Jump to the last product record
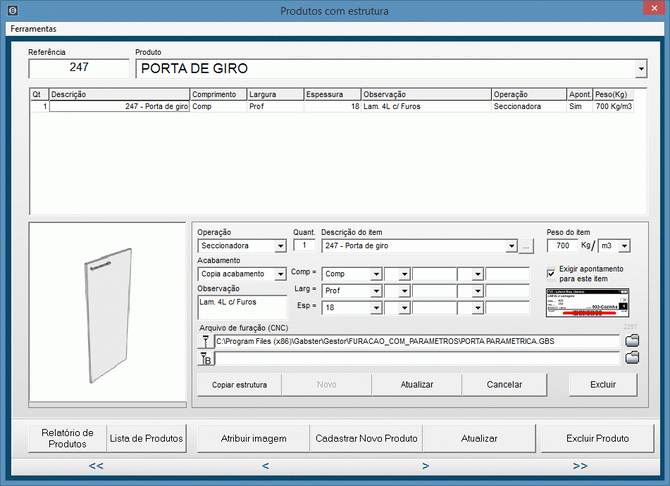The image size is (670, 486). point(580,465)
